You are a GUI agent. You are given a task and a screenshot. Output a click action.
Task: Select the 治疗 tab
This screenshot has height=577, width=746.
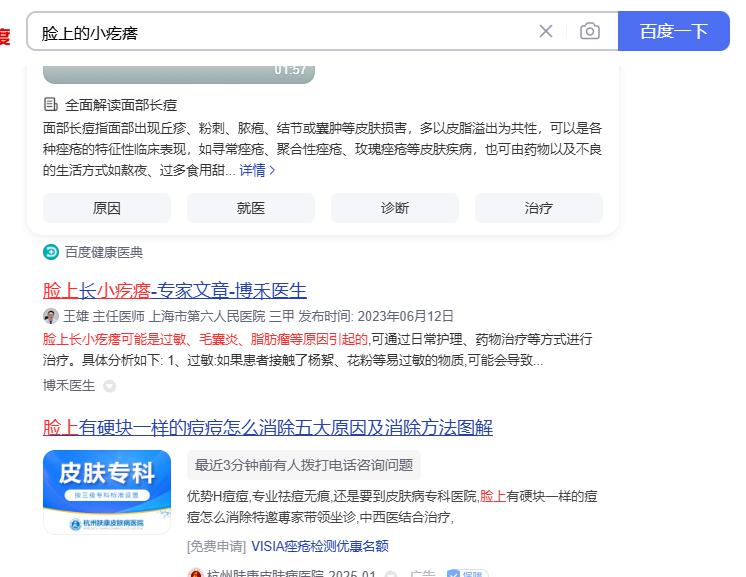pyautogui.click(x=539, y=208)
